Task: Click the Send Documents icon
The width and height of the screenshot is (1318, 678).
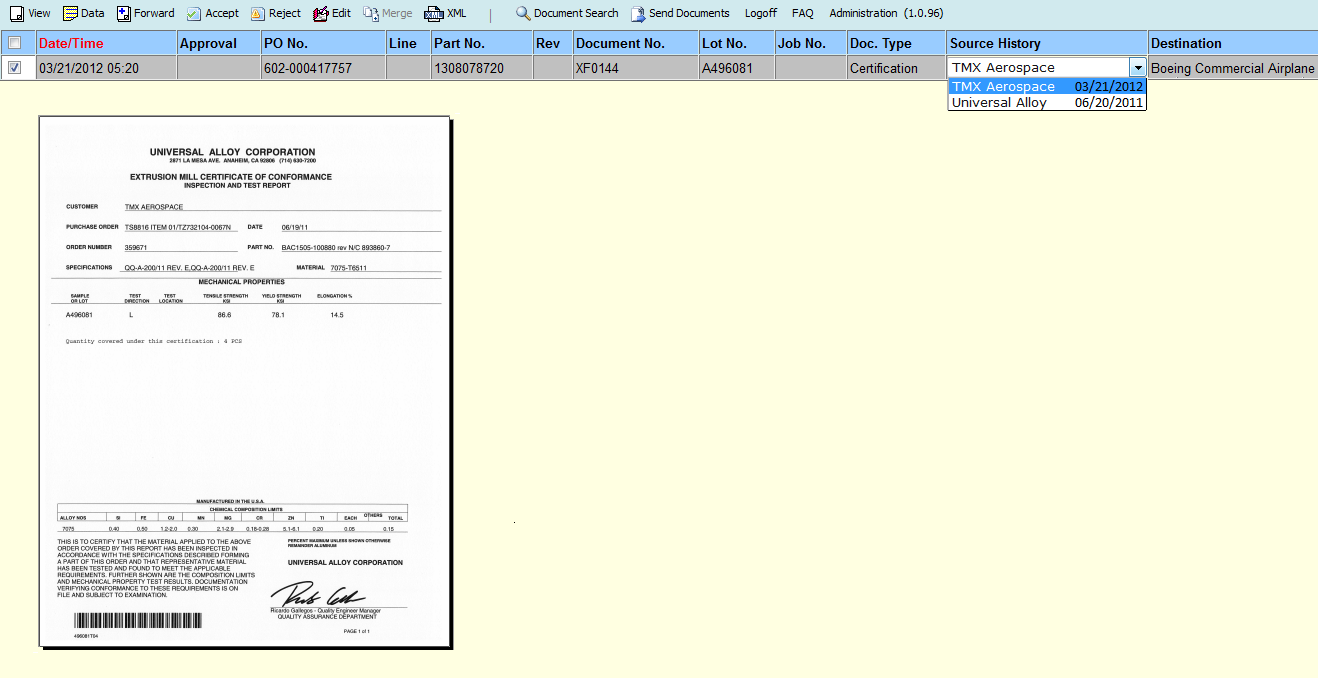Action: [x=638, y=14]
